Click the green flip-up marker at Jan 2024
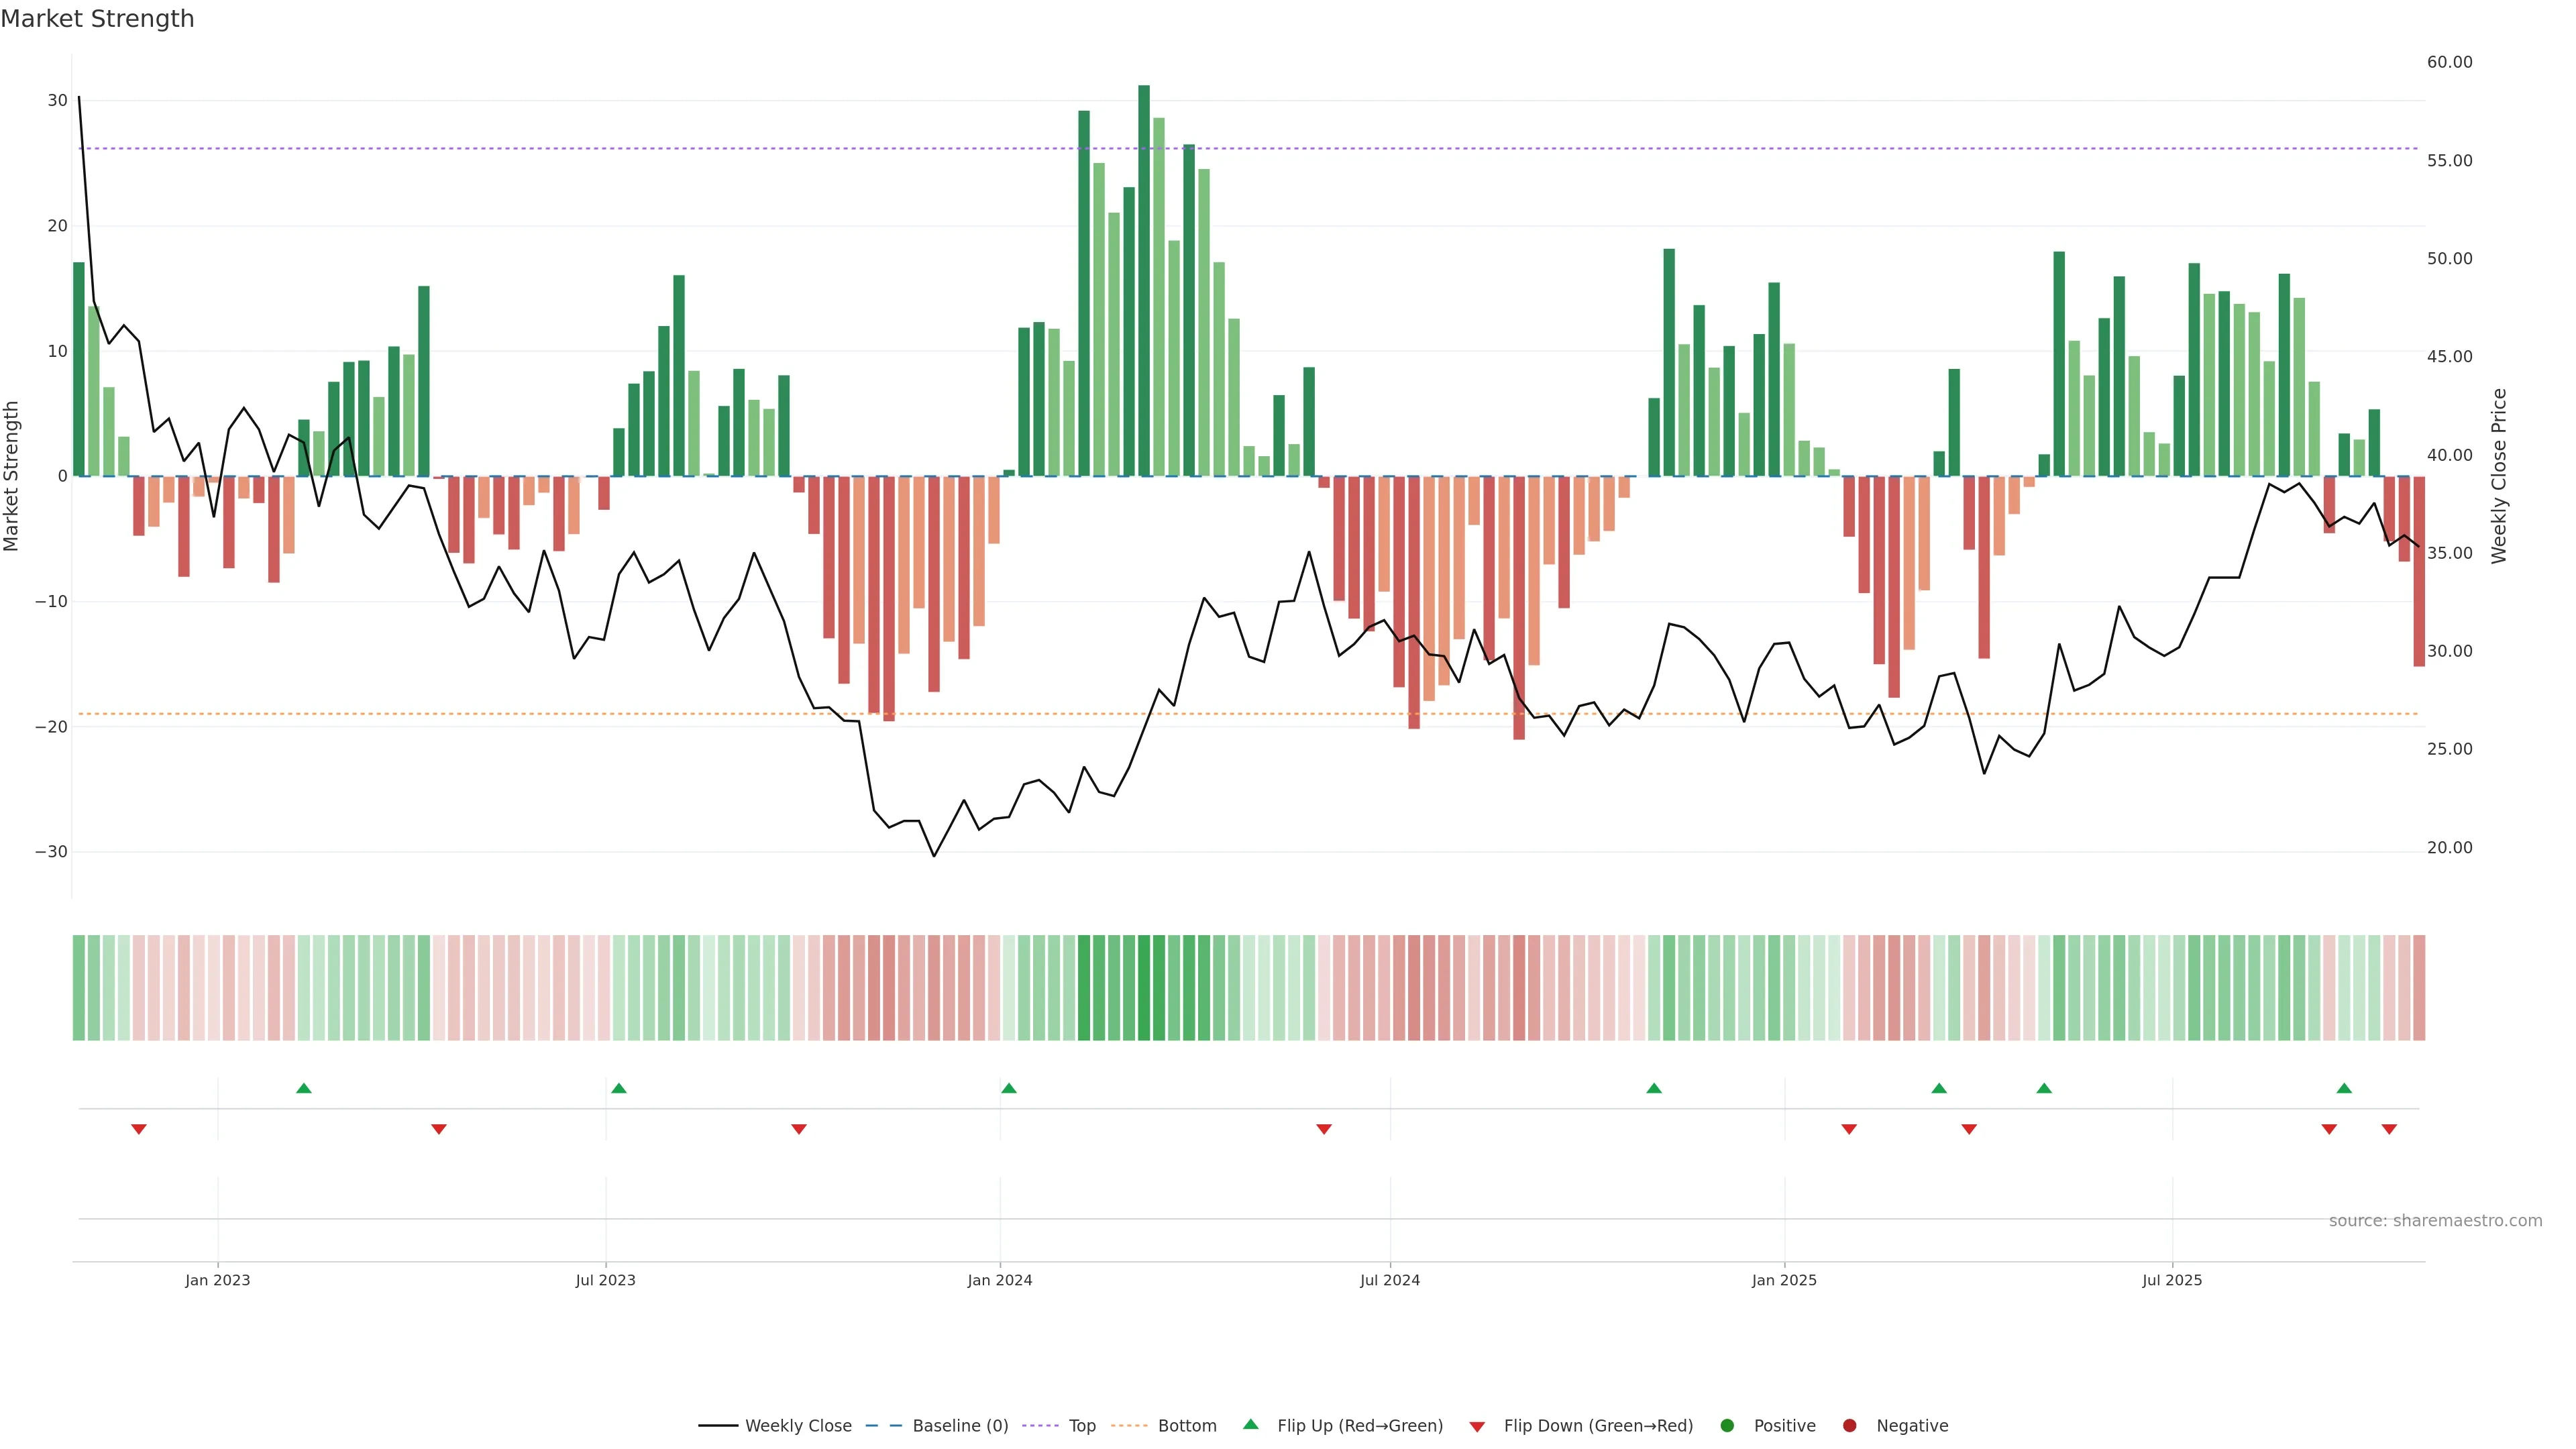The image size is (2576, 1449). tap(1009, 1088)
